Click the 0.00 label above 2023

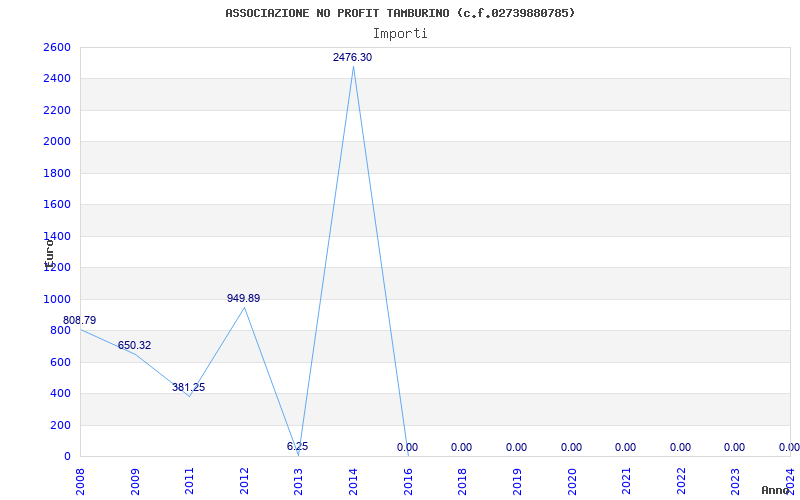pos(735,447)
